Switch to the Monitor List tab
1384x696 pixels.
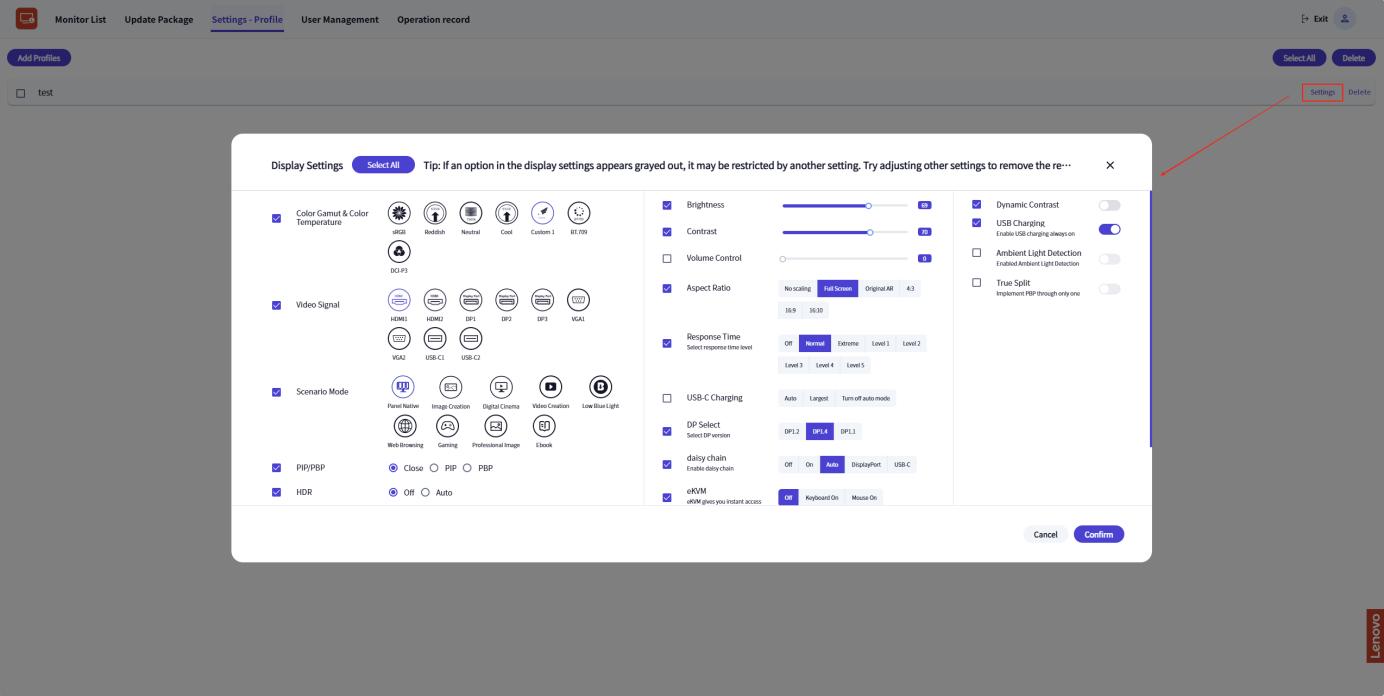(79, 20)
